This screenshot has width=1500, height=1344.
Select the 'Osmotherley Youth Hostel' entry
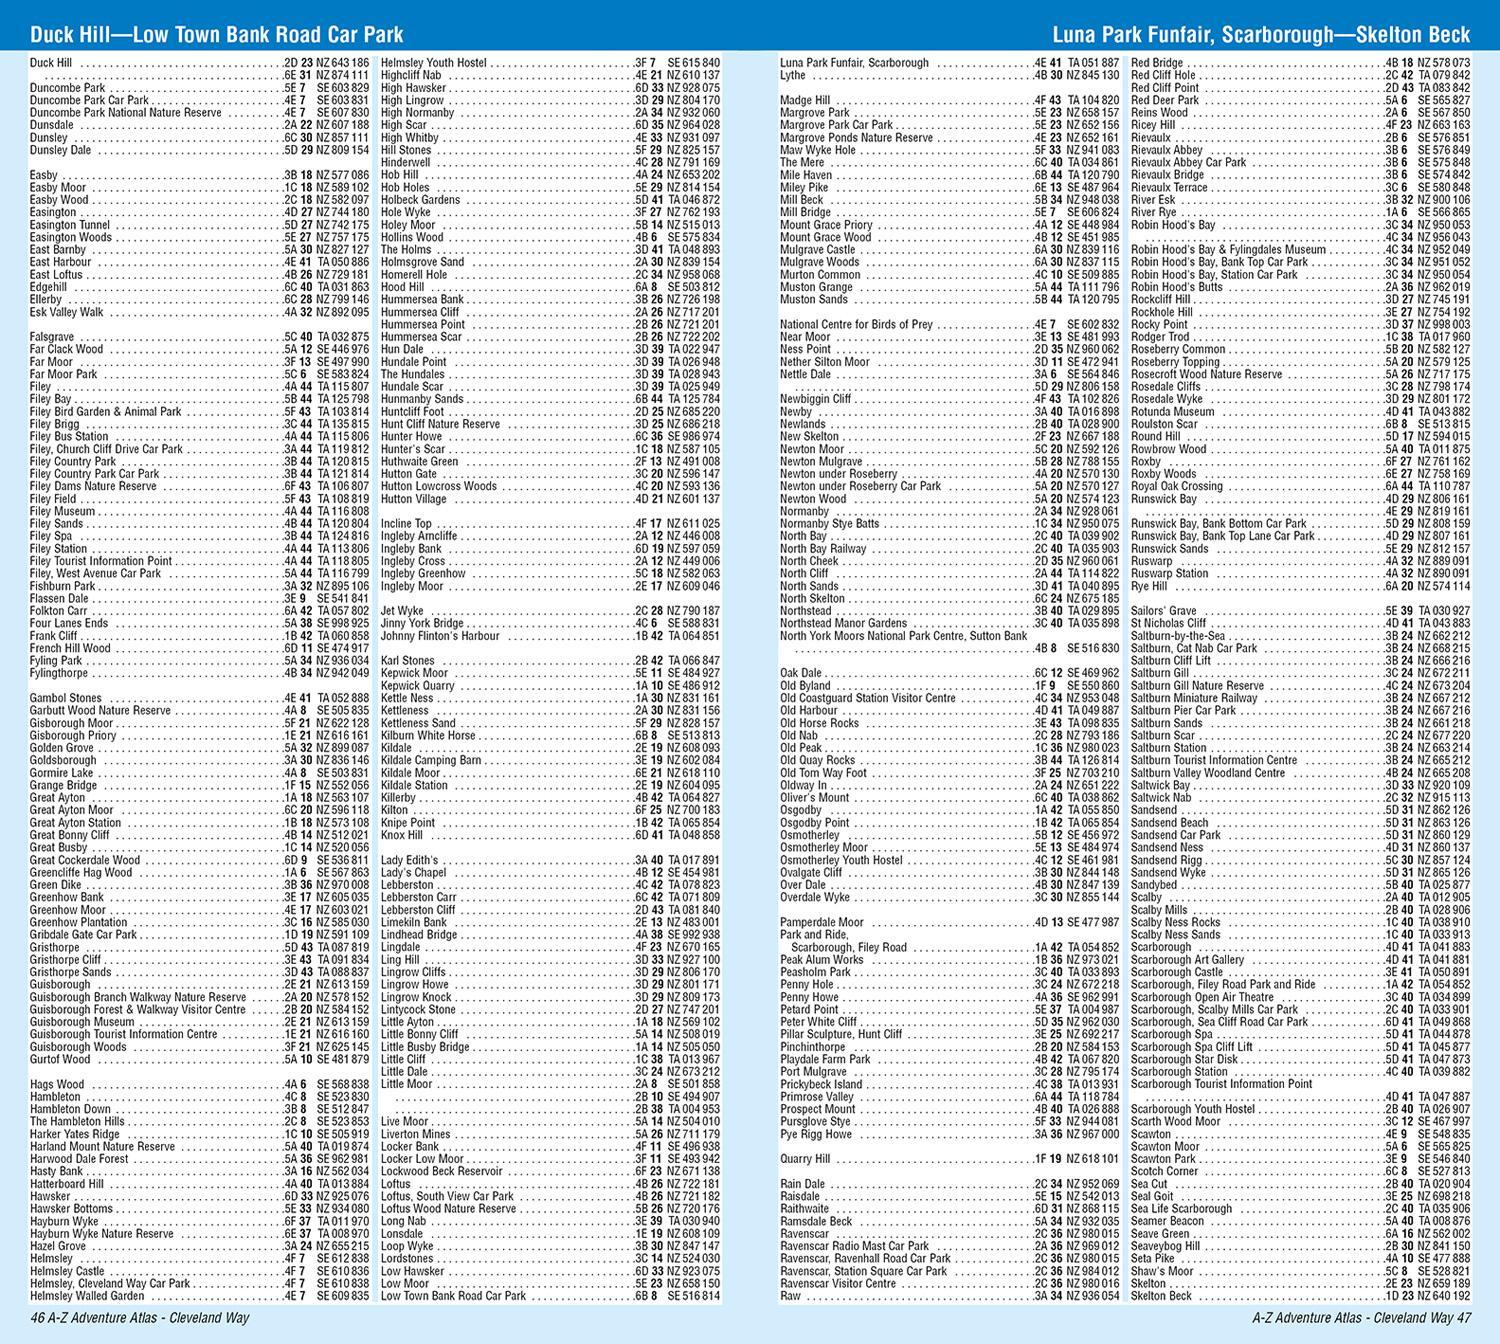949,860
